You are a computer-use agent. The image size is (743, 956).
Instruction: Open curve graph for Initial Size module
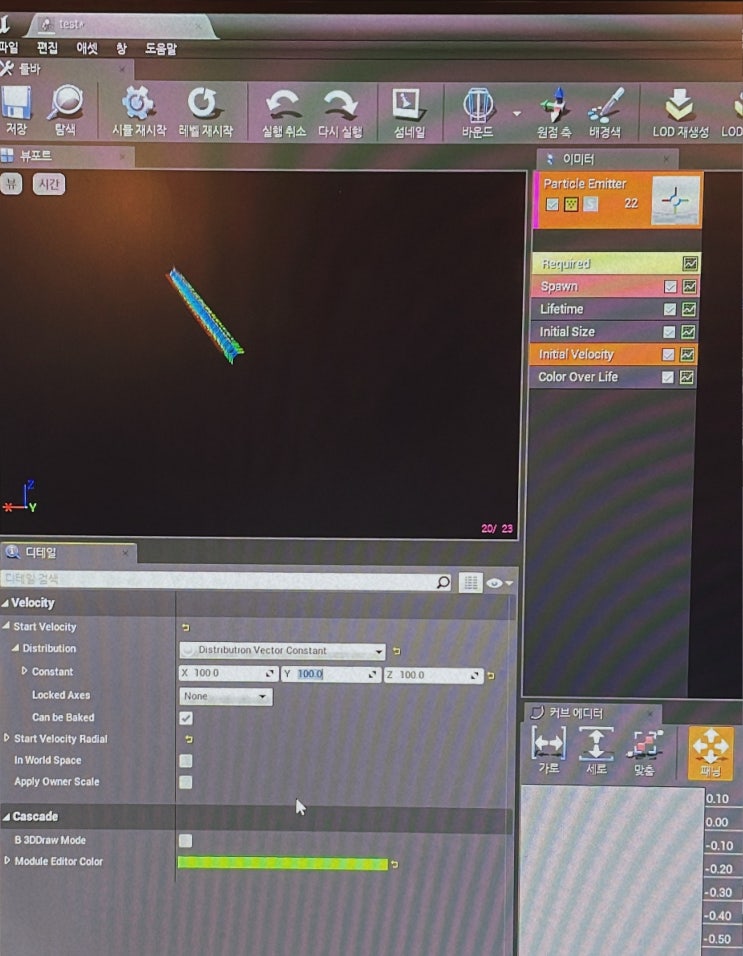click(x=688, y=332)
